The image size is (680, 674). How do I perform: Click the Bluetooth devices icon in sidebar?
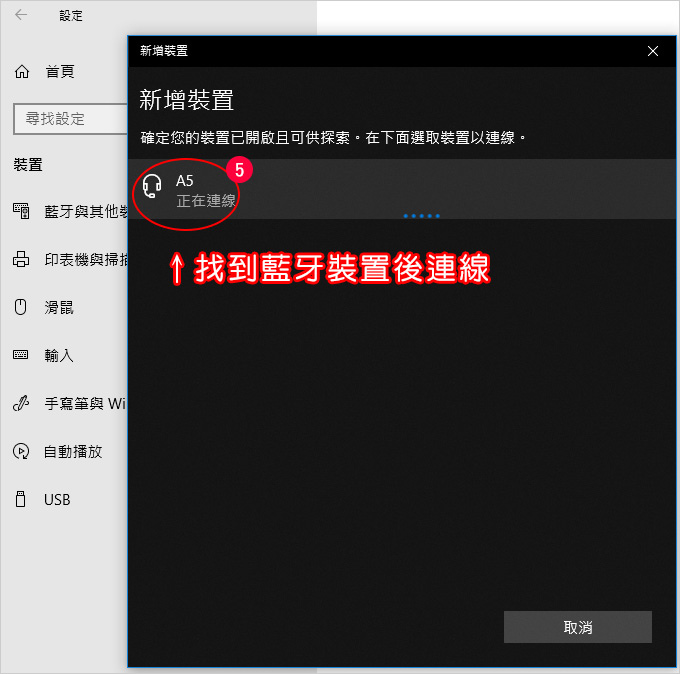21,211
